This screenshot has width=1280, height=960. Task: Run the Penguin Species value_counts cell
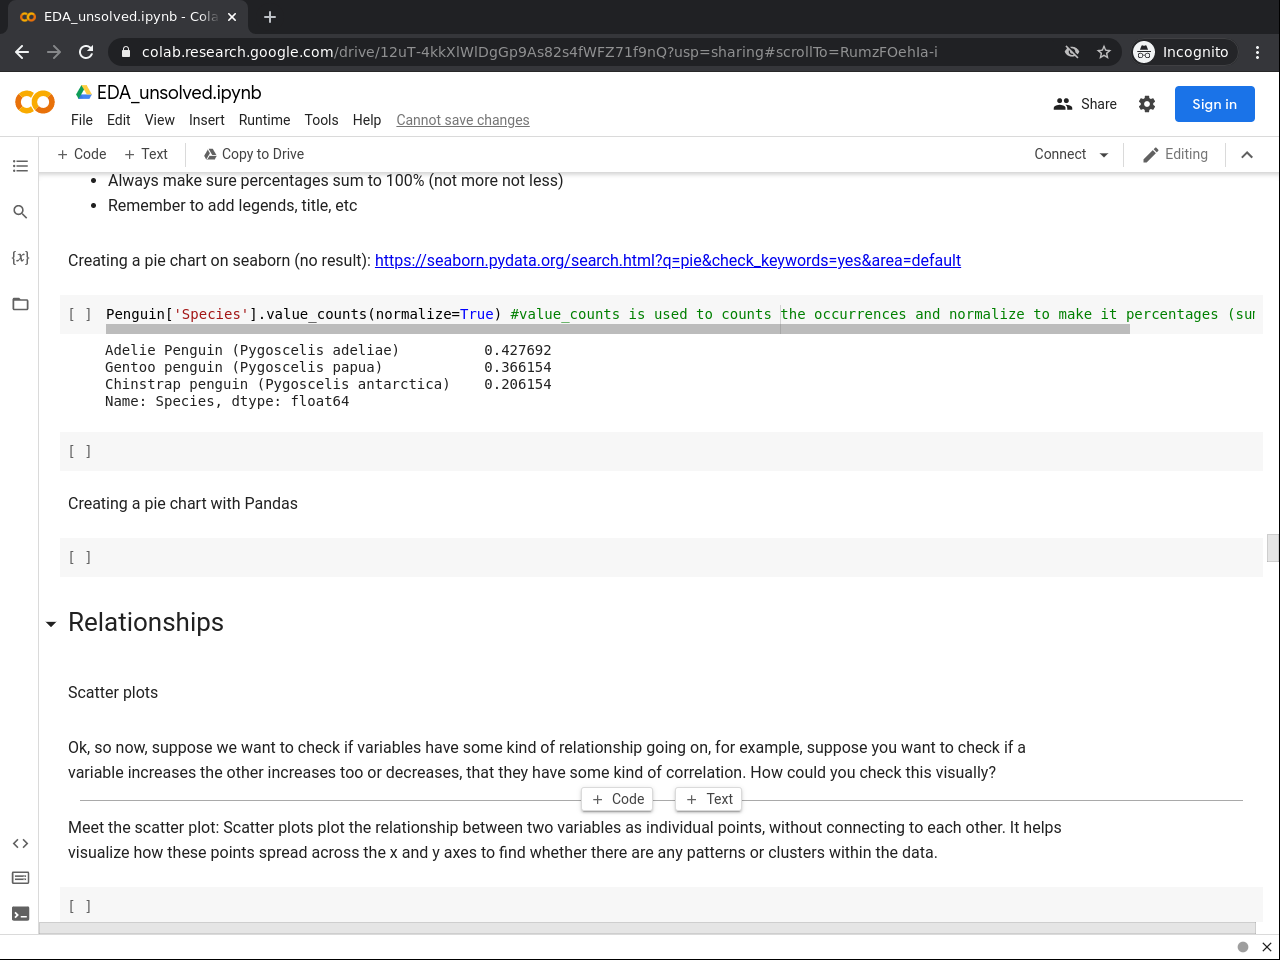(80, 314)
